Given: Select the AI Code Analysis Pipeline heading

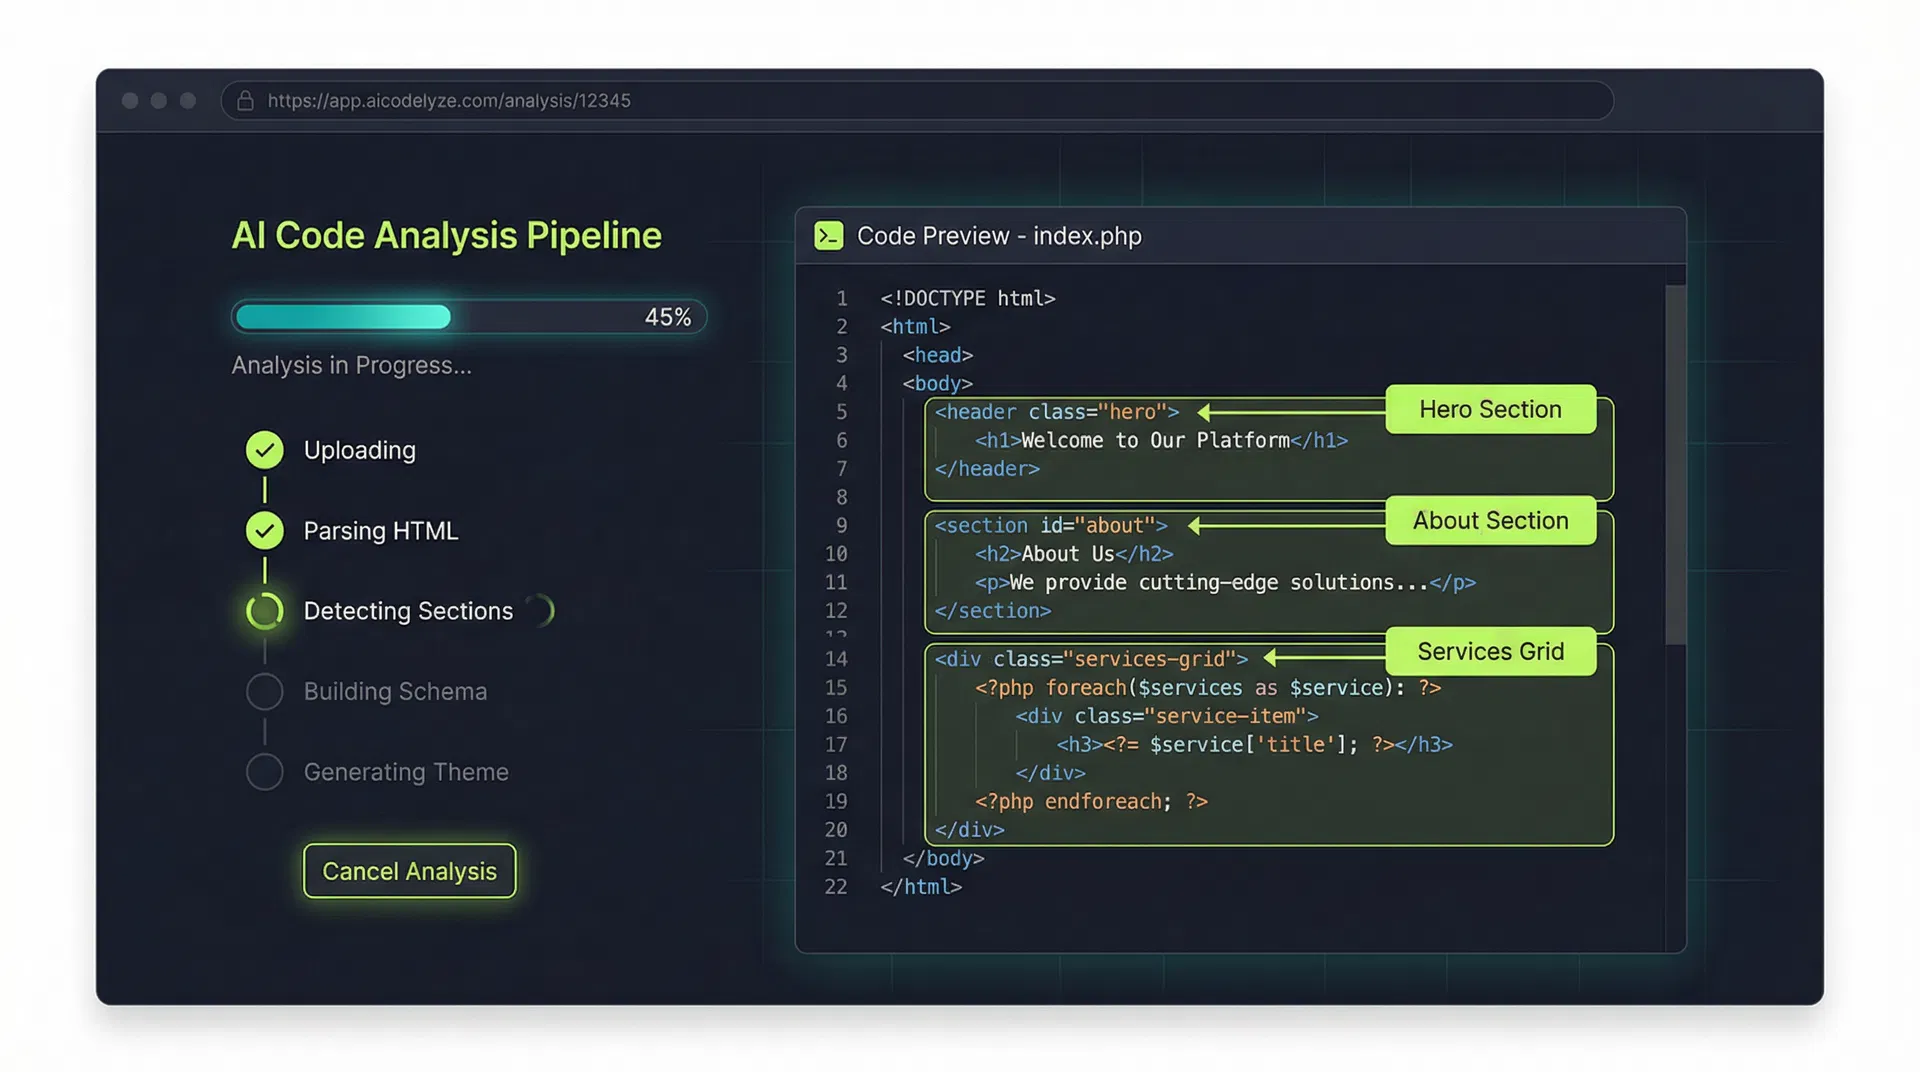Looking at the screenshot, I should click(x=446, y=235).
